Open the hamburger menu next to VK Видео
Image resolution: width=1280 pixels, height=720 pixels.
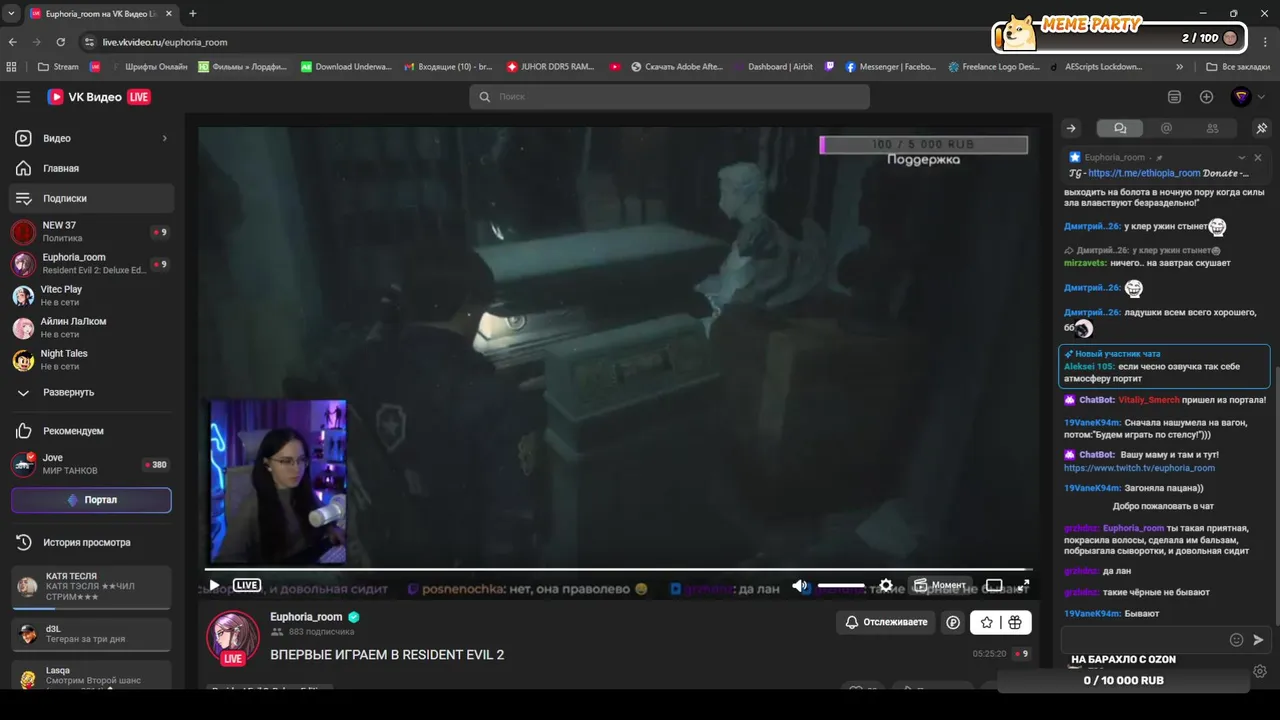[x=23, y=97]
